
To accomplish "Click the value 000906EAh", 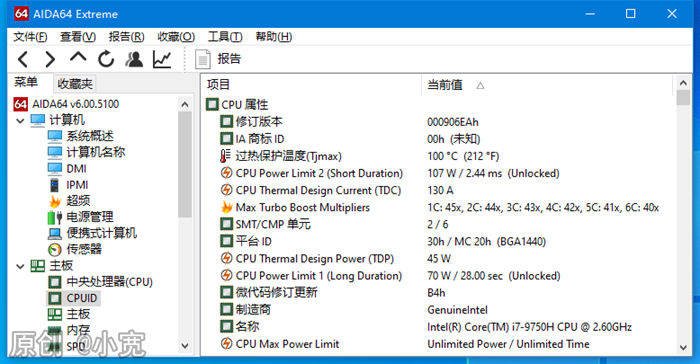I will (453, 122).
